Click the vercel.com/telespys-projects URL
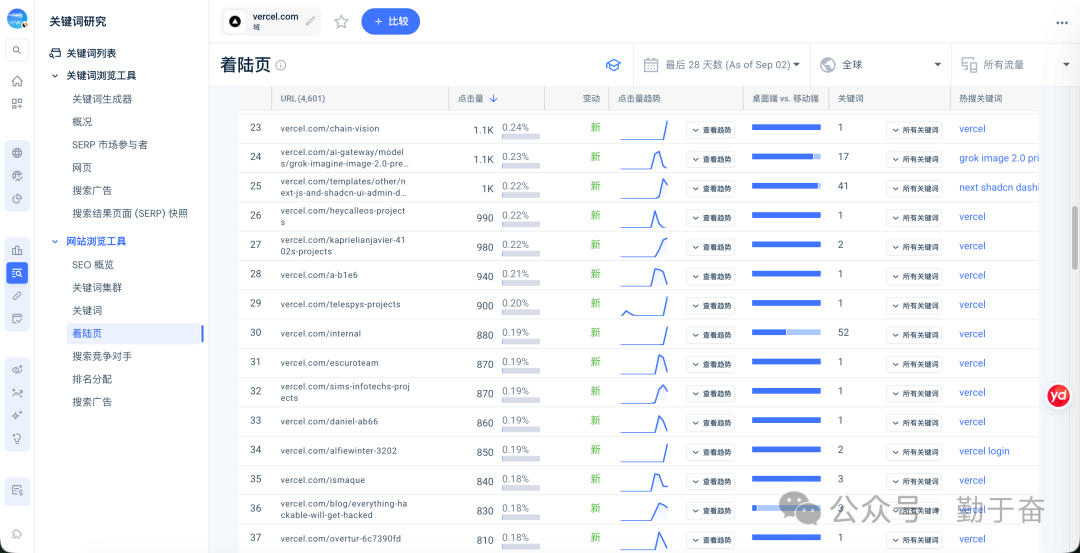Viewport: 1080px width, 553px height. pyautogui.click(x=340, y=304)
